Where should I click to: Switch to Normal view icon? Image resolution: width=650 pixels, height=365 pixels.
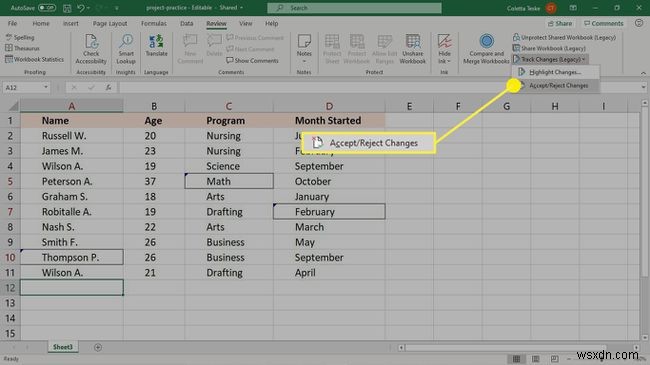click(x=516, y=359)
